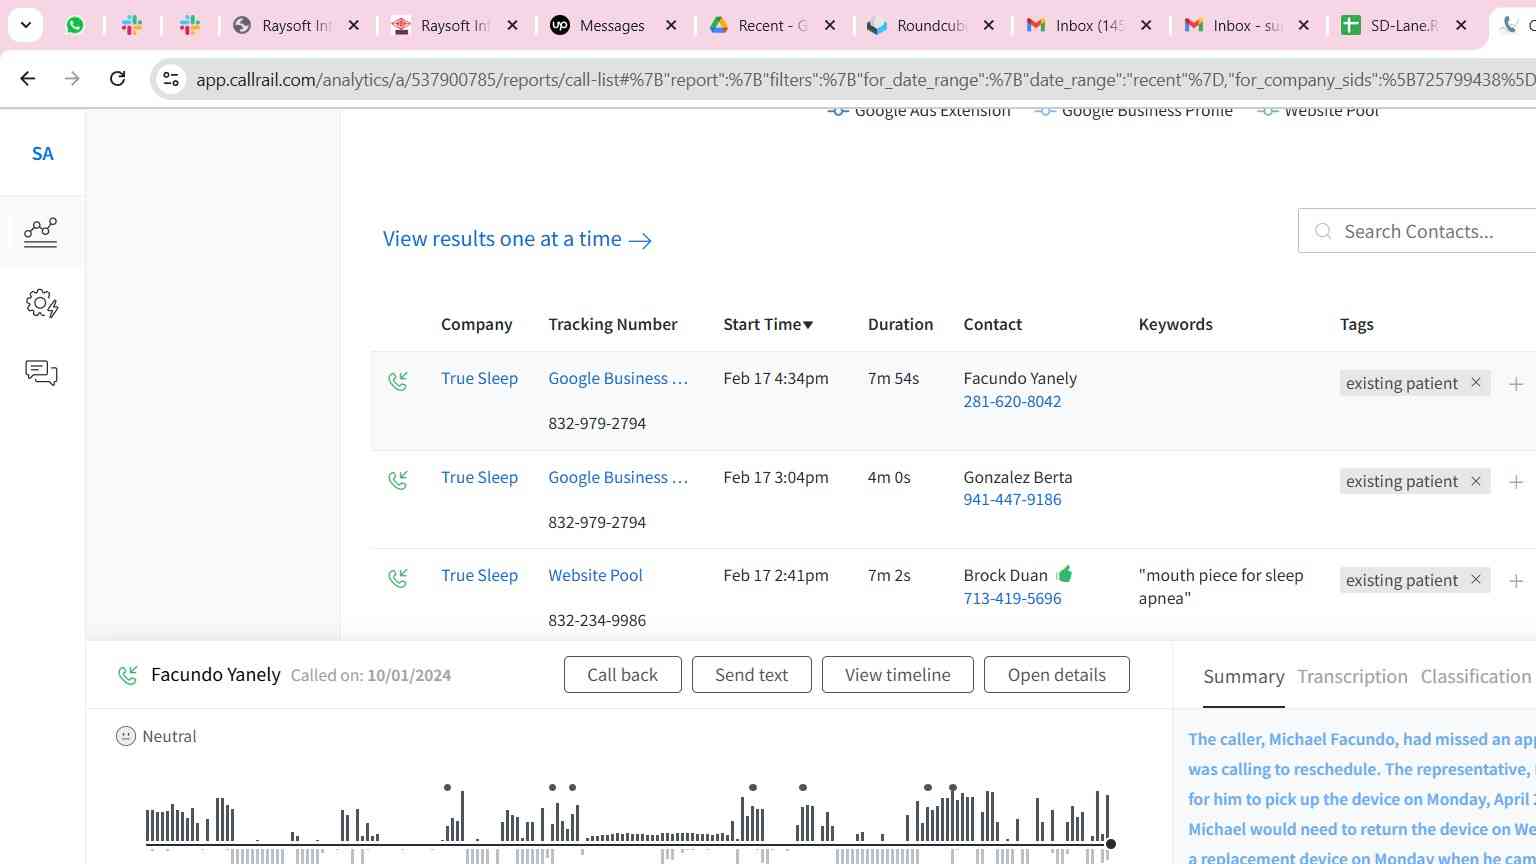The height and width of the screenshot is (864, 1536).
Task: Open phone number 941-447-9186
Action: [x=1012, y=499]
